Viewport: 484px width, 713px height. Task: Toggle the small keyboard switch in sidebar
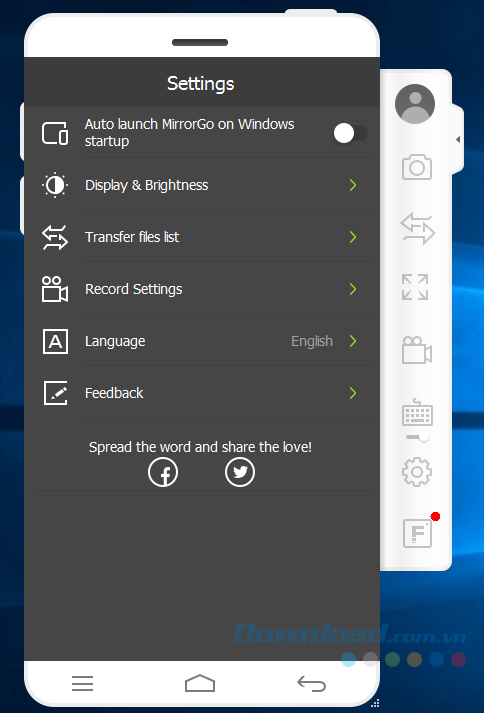(x=418, y=437)
